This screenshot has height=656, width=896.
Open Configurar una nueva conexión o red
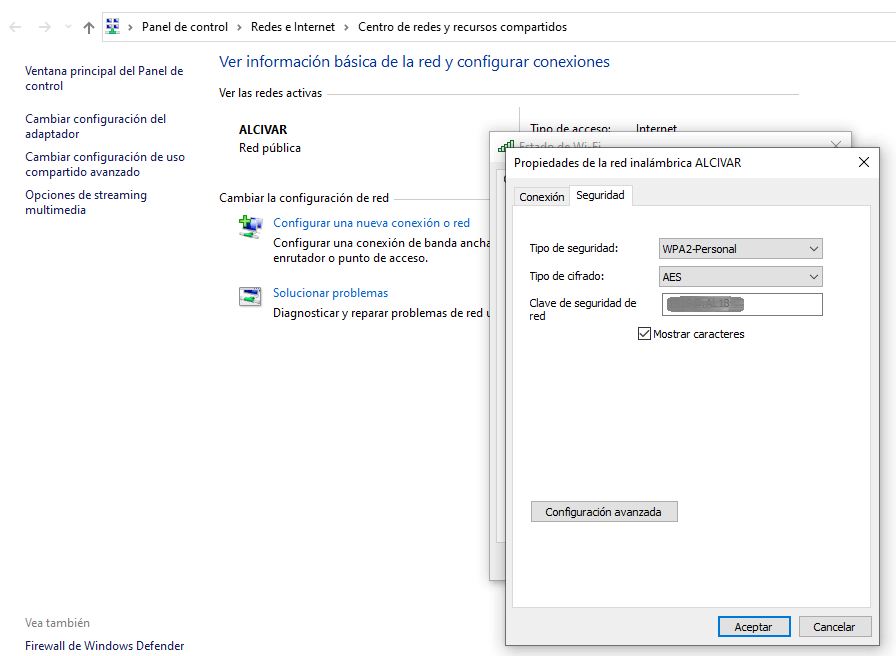[x=371, y=223]
